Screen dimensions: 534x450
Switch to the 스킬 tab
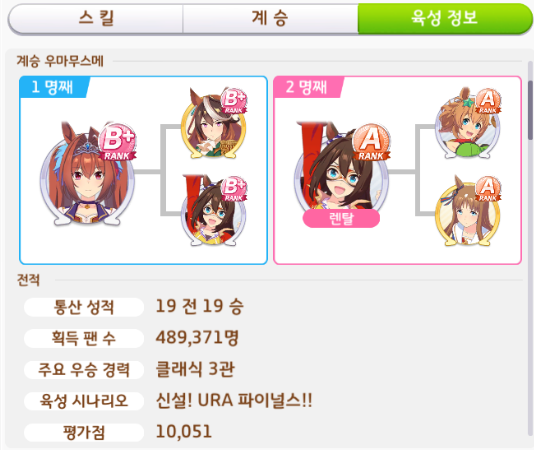pos(96,18)
